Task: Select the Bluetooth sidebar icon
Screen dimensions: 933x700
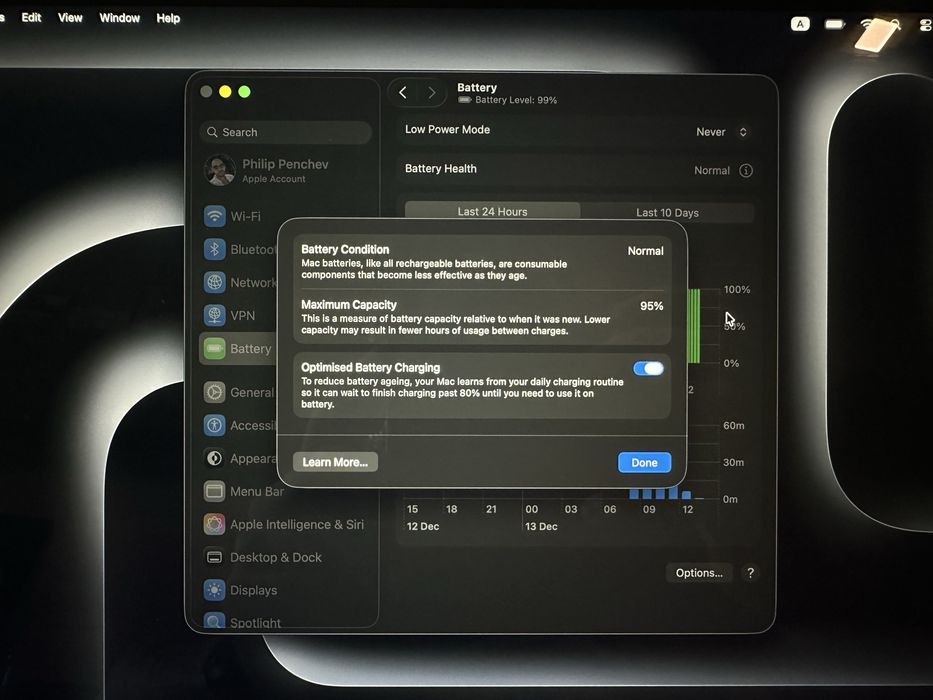Action: pos(214,249)
